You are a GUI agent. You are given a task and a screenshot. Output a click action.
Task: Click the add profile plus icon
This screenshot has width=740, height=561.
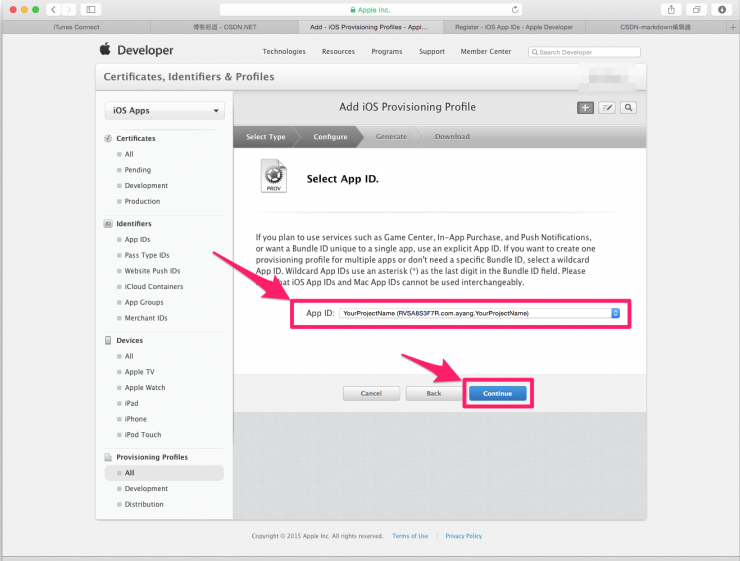pos(585,108)
